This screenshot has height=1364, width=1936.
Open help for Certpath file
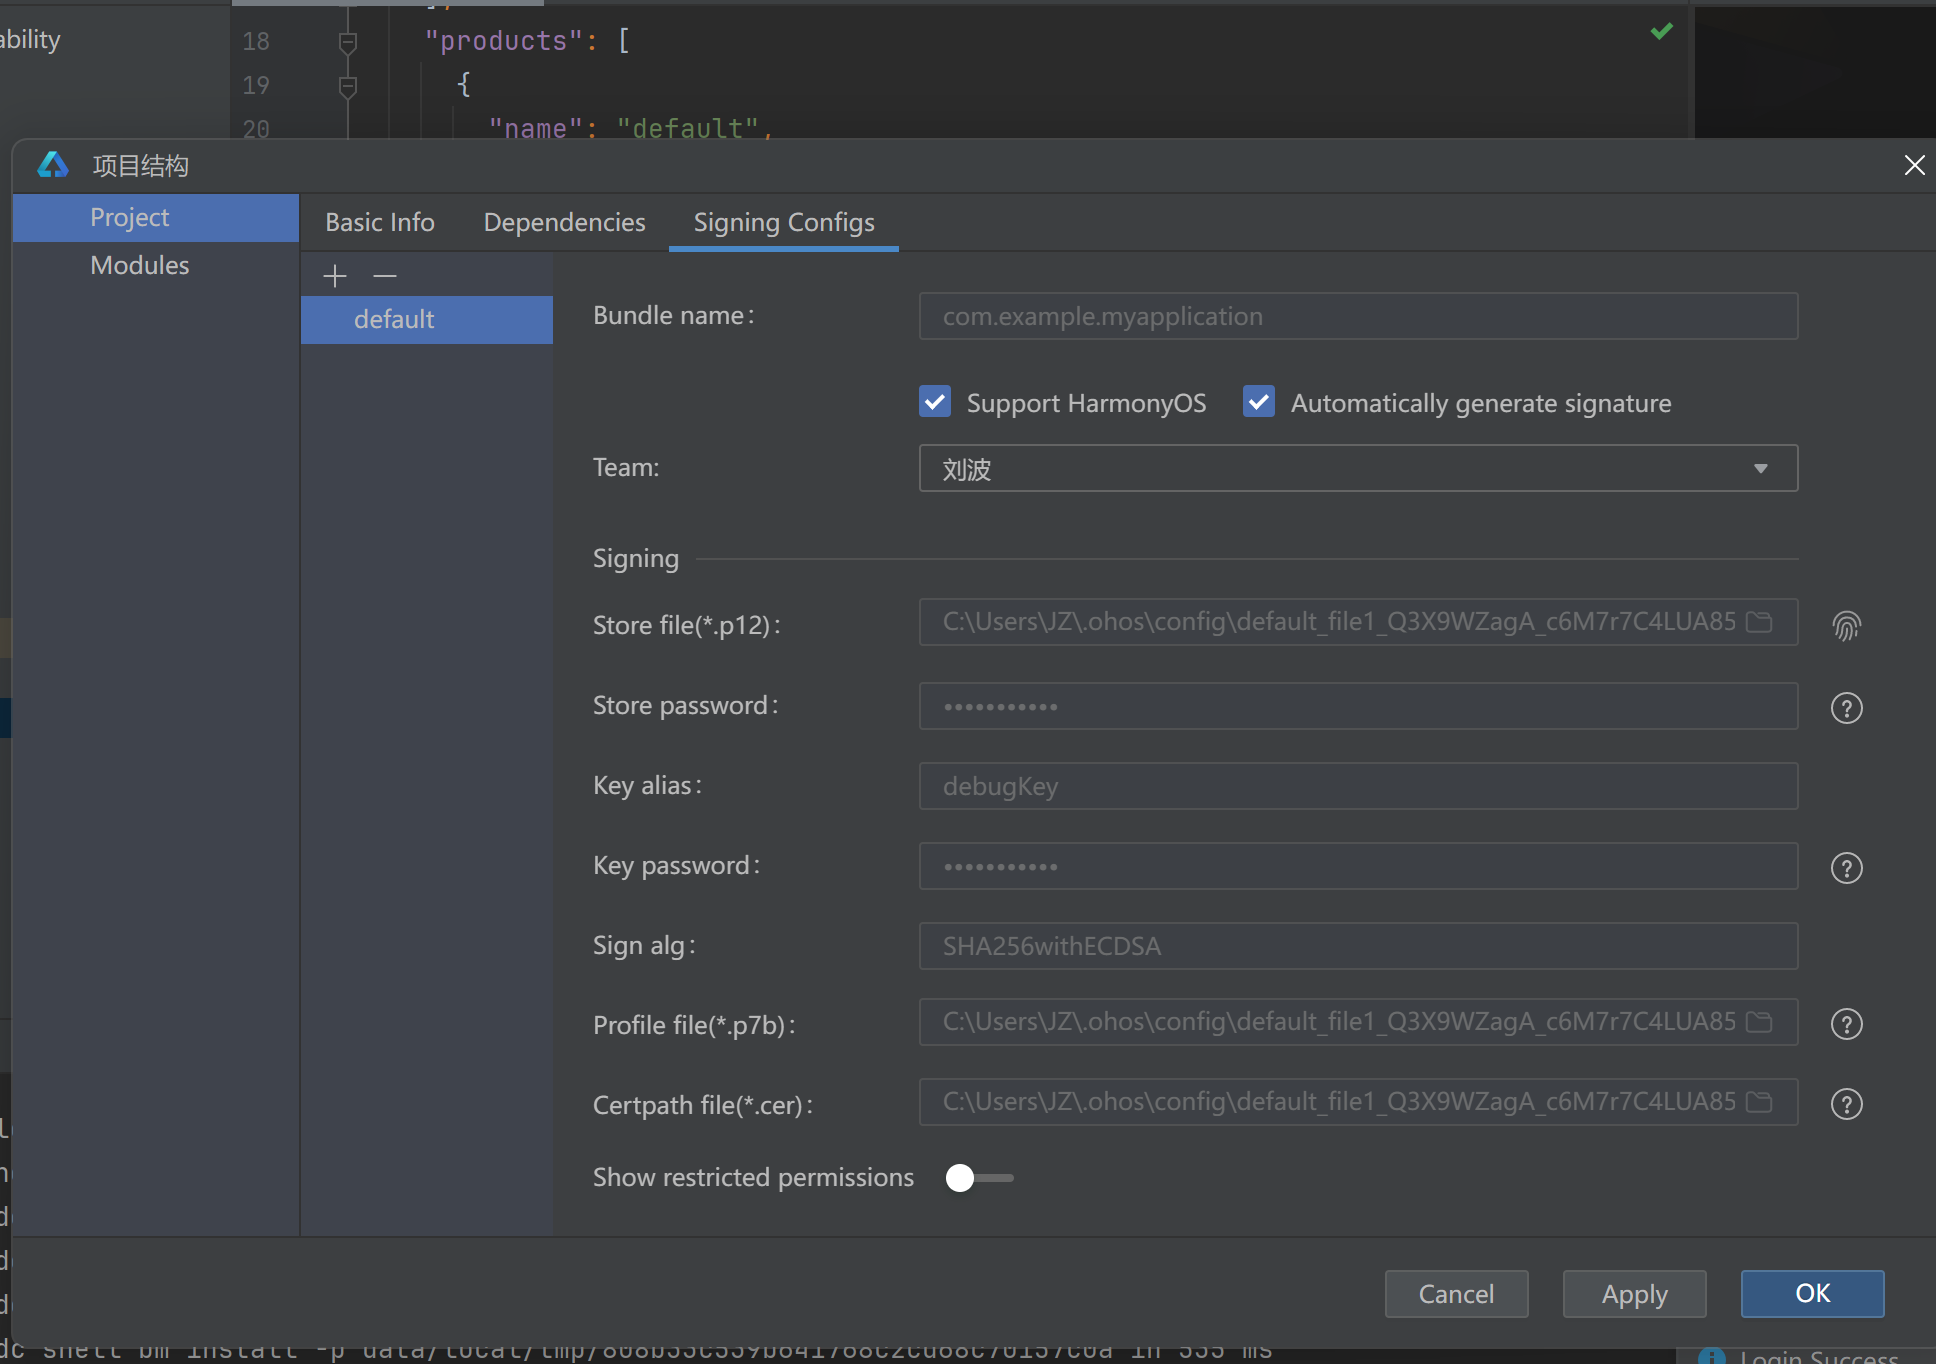(x=1846, y=1104)
